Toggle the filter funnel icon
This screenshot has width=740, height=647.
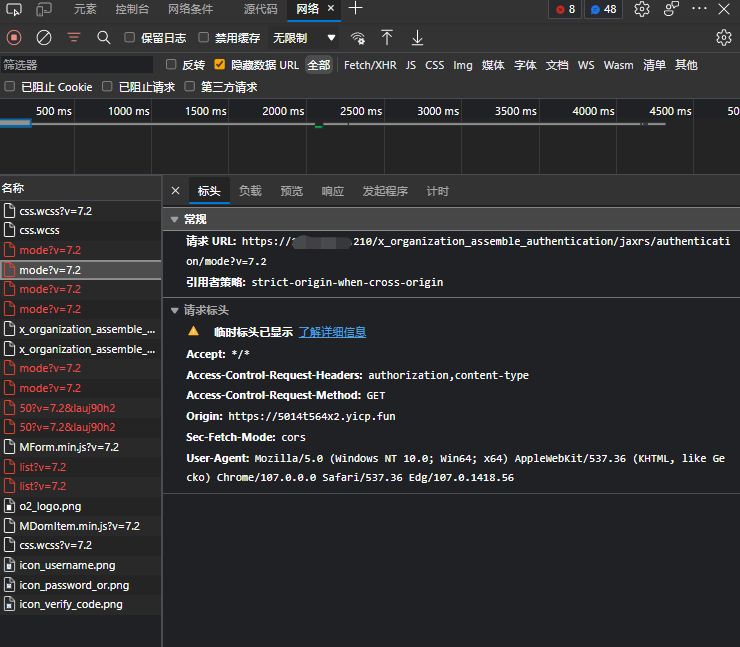tap(74, 37)
